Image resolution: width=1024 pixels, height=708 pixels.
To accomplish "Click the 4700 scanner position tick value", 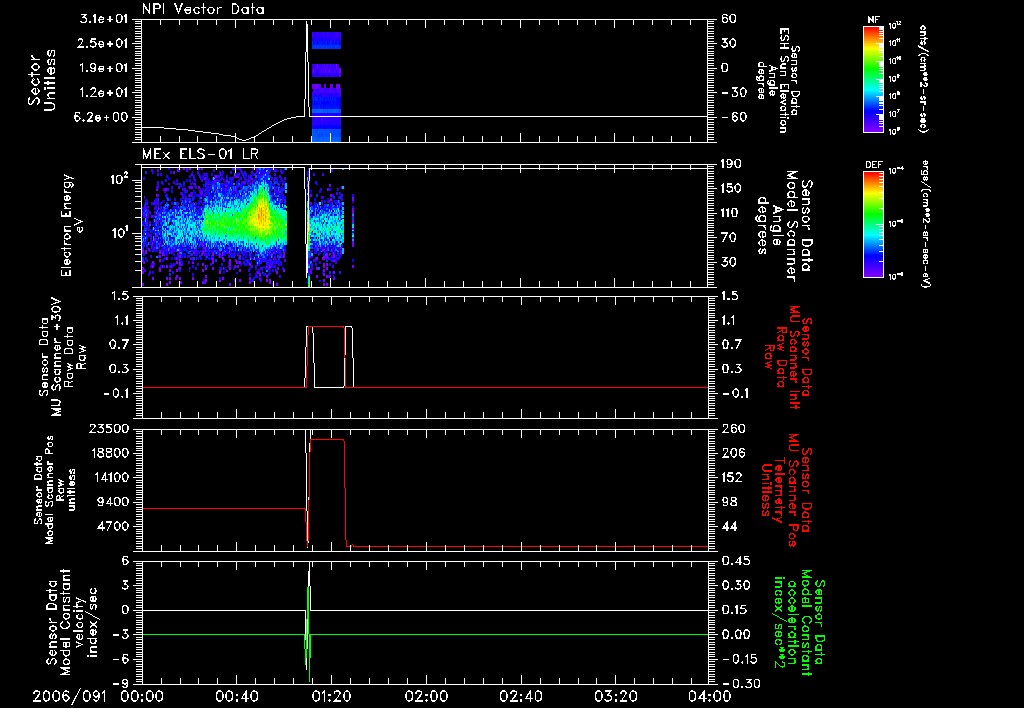I will tap(114, 526).
